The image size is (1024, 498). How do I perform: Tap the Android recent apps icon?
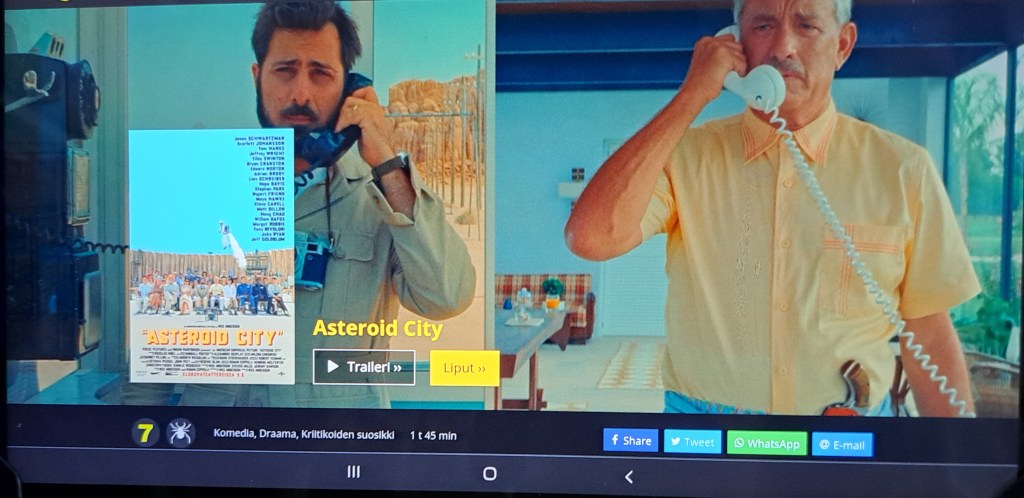(x=353, y=472)
